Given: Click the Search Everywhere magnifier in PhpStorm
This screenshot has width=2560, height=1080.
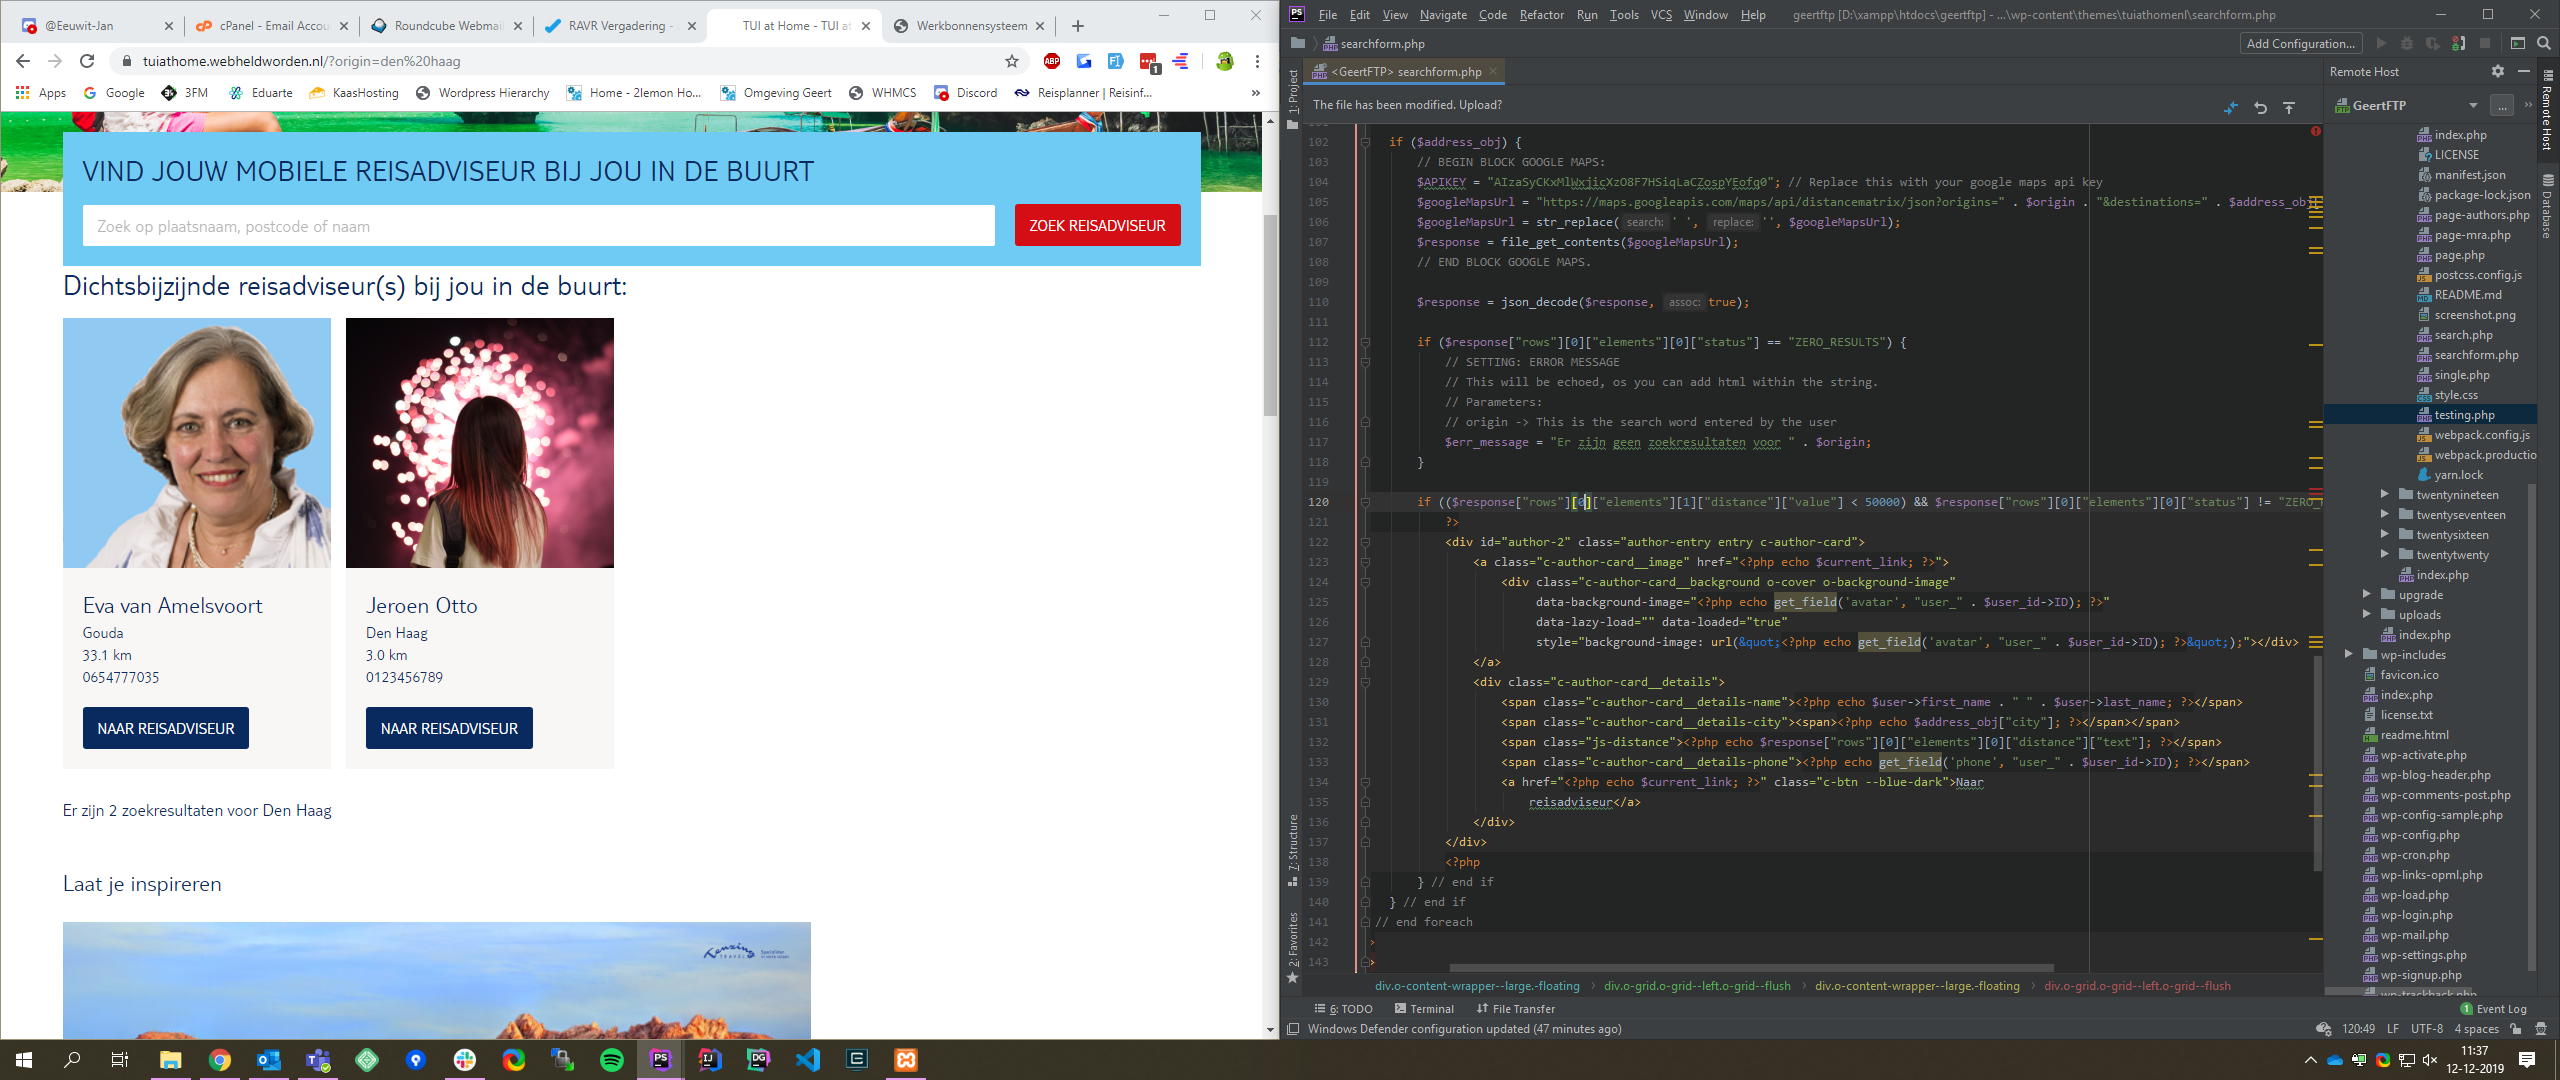Looking at the screenshot, I should click(x=2544, y=43).
